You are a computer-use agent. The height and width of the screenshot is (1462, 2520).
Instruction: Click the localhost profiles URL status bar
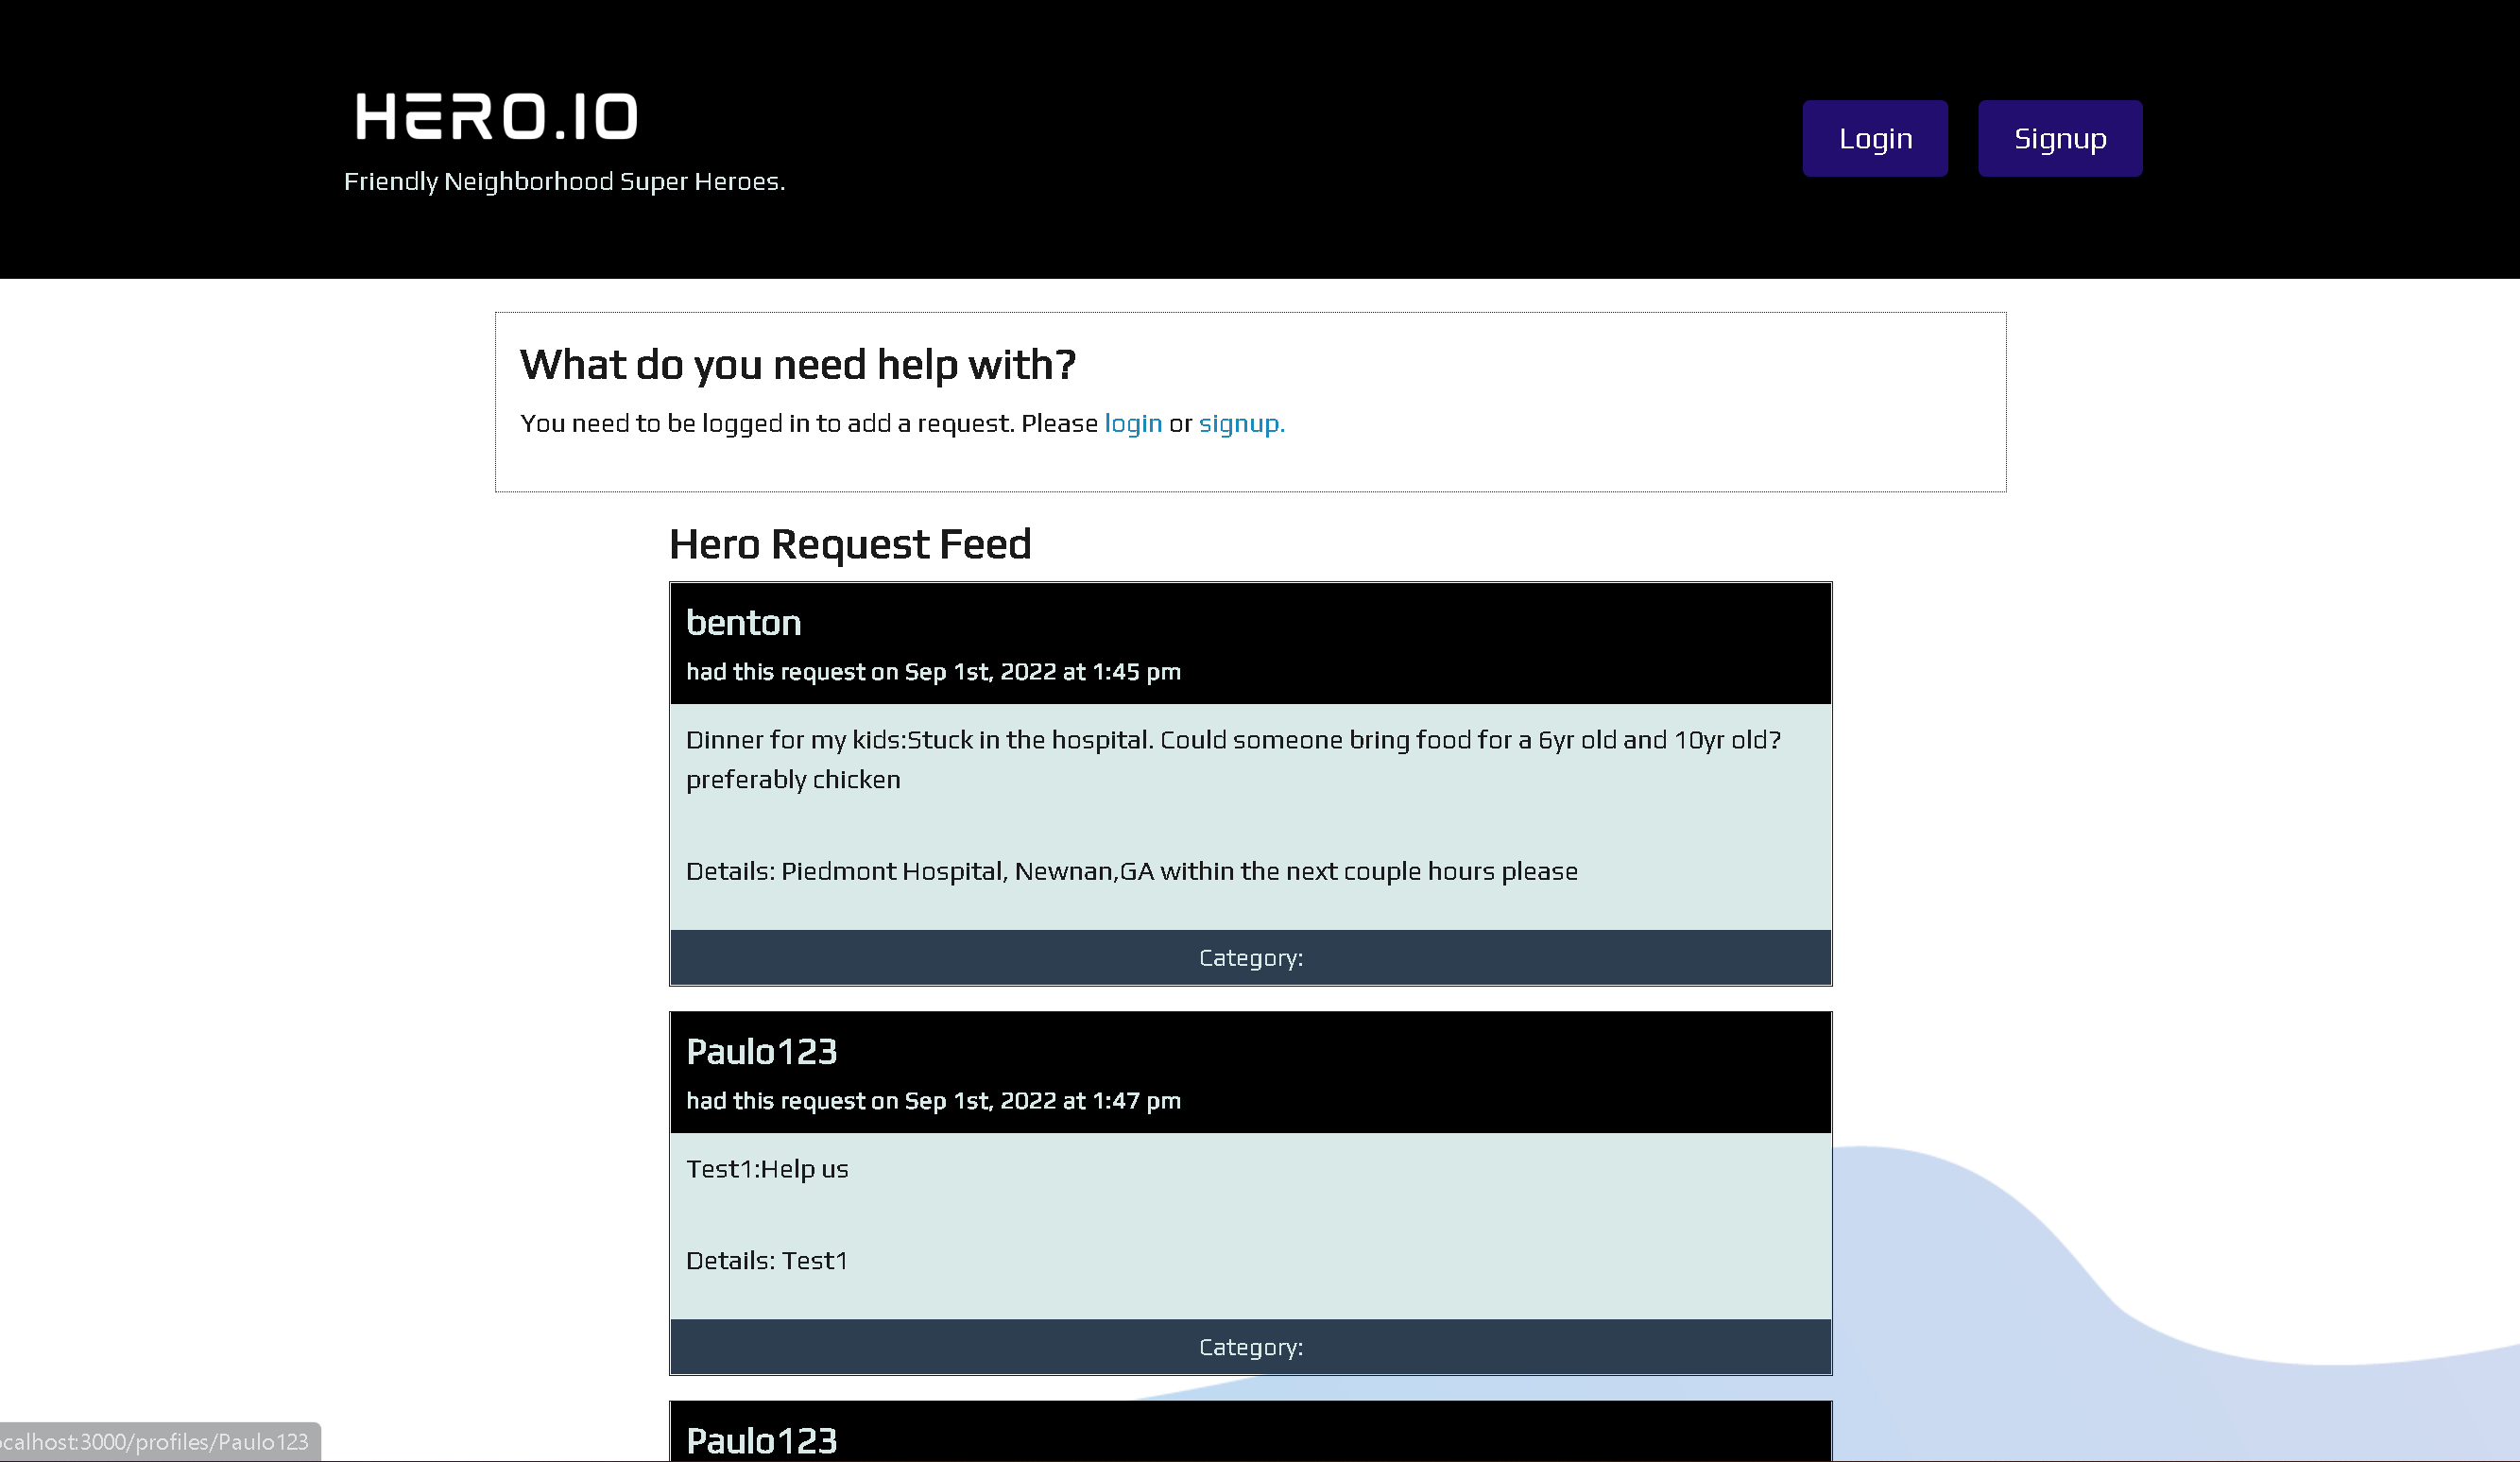155,1441
